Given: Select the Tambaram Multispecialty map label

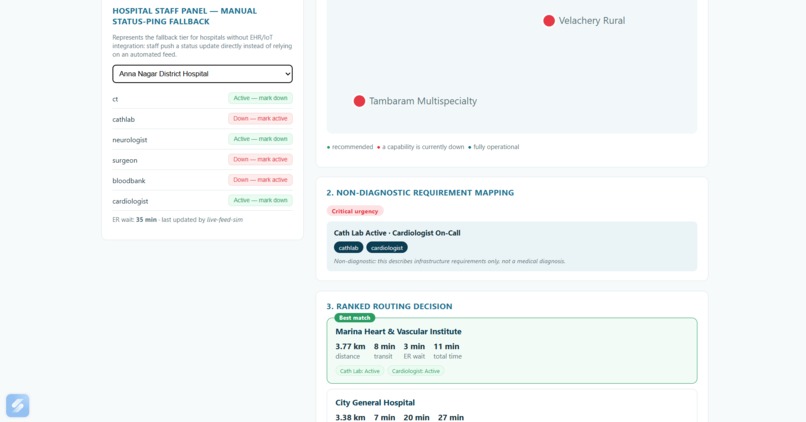Looking at the screenshot, I should [x=423, y=101].
